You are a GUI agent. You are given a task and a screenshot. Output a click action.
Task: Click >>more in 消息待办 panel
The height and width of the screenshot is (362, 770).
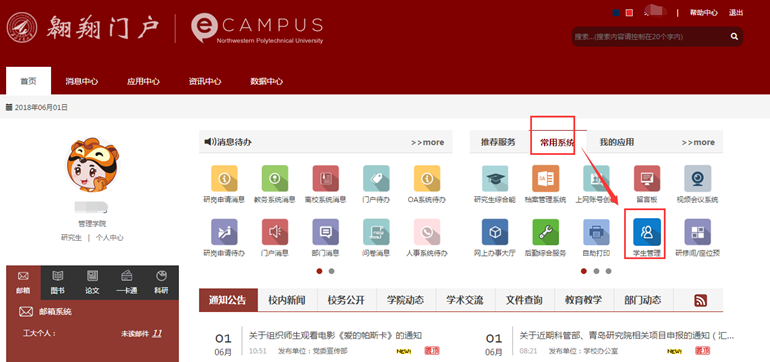[x=427, y=142]
